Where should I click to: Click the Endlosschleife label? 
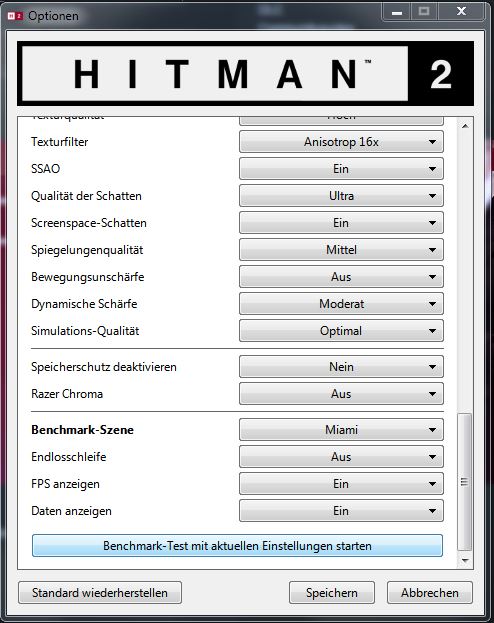(x=68, y=457)
